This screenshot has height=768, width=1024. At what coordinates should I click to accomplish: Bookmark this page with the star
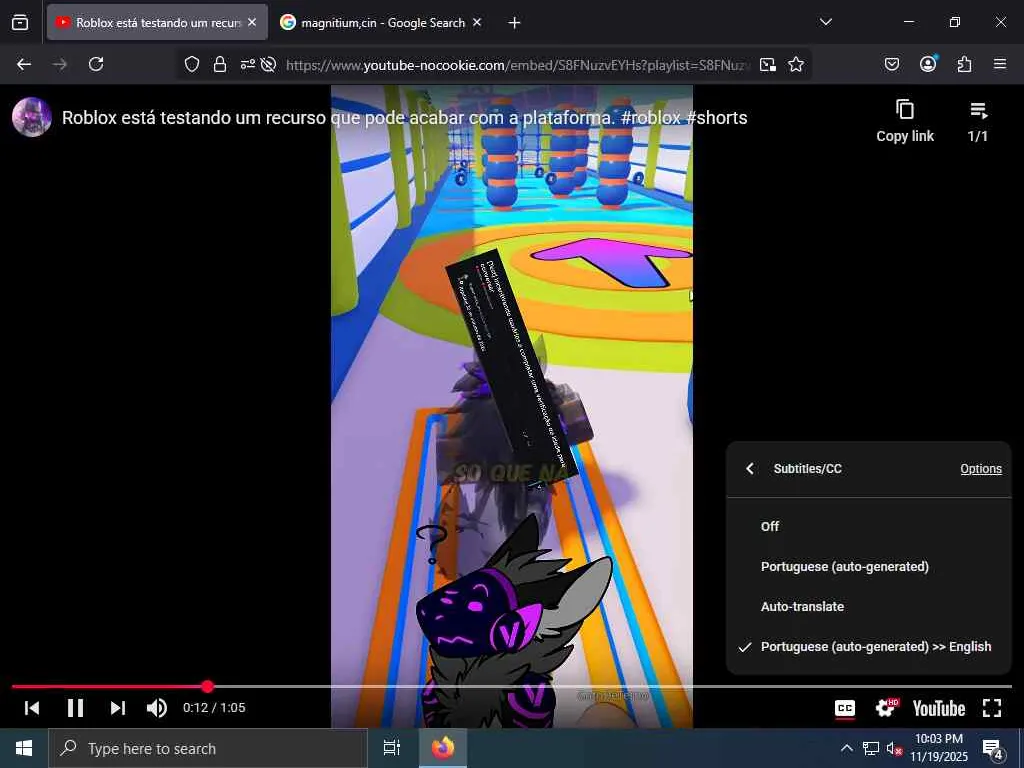pos(795,64)
